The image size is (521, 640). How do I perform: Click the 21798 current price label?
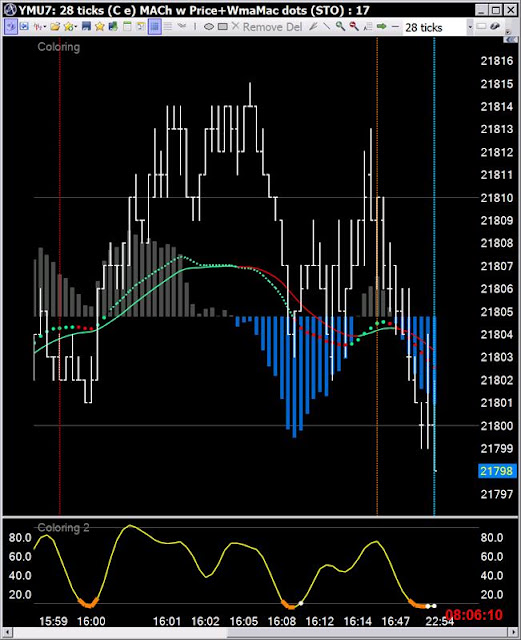(497, 471)
